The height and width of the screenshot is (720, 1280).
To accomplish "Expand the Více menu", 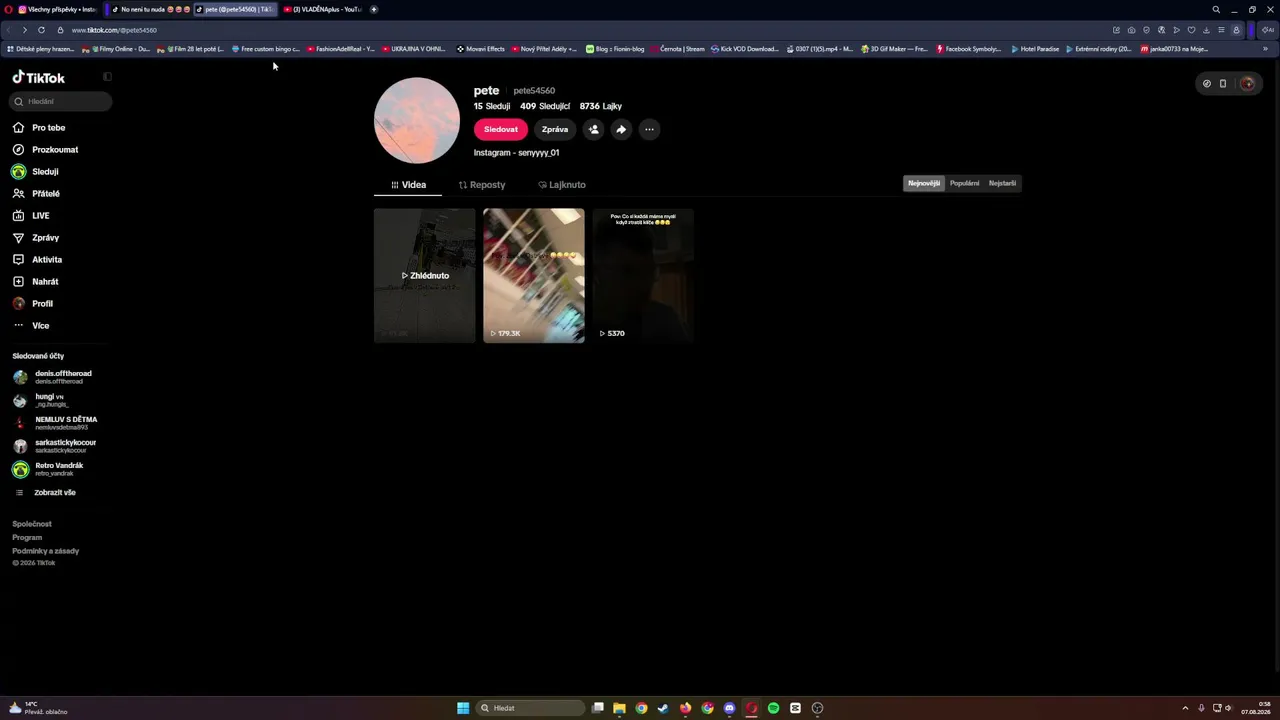I will click(x=31, y=326).
